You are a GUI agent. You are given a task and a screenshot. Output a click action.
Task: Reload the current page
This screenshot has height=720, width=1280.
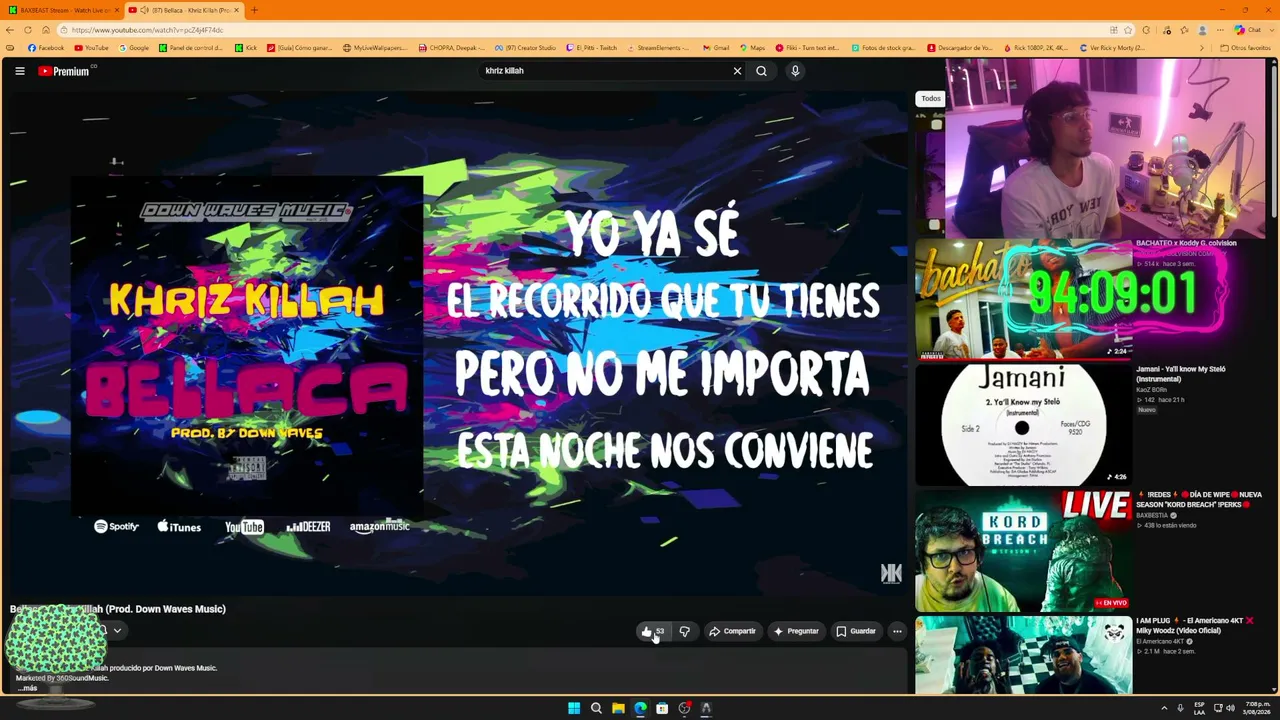point(30,30)
